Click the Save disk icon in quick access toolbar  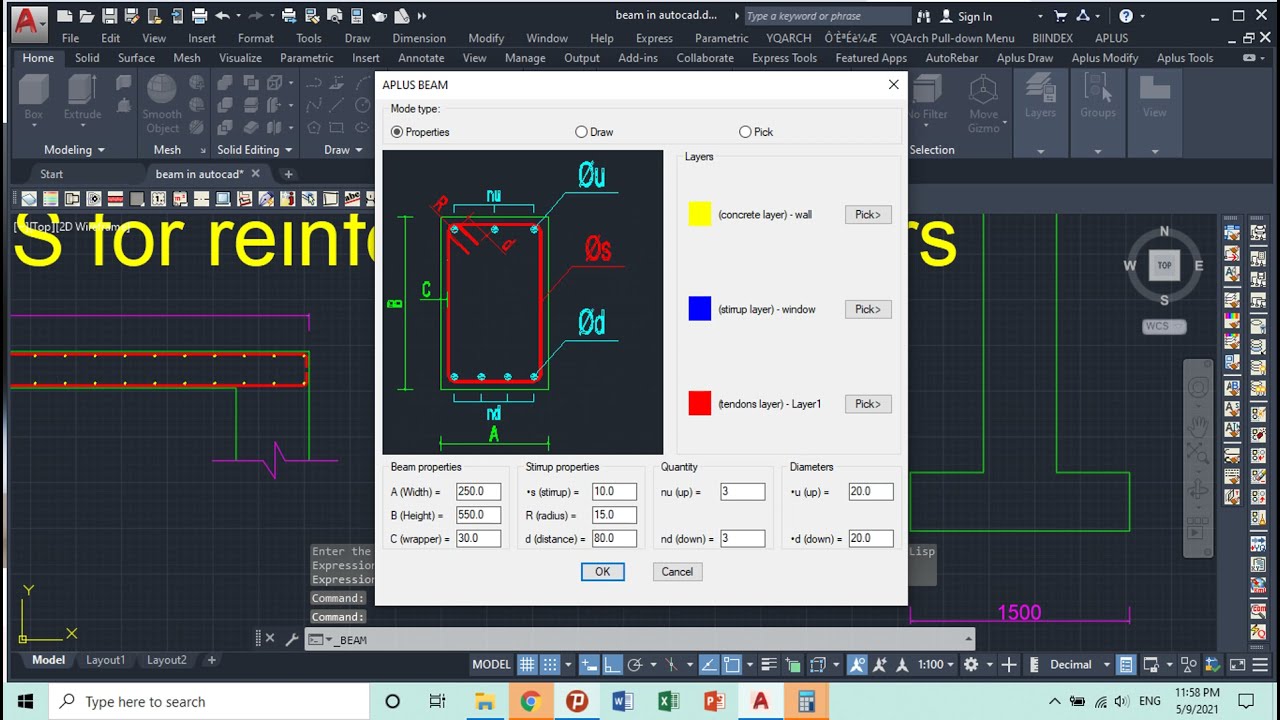[109, 16]
